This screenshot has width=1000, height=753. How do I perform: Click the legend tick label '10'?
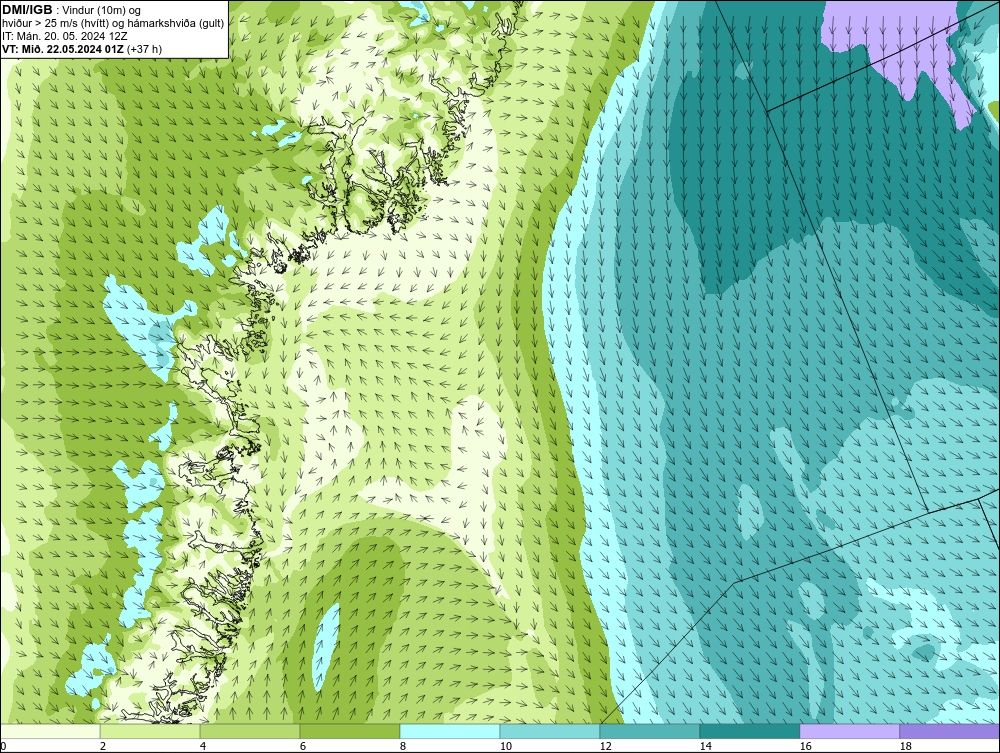[506, 746]
